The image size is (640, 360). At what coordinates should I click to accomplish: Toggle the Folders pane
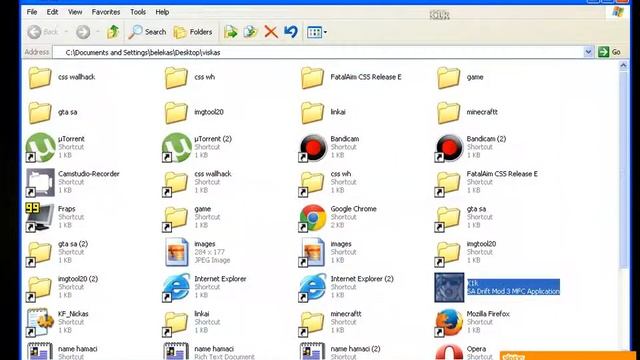click(x=193, y=32)
